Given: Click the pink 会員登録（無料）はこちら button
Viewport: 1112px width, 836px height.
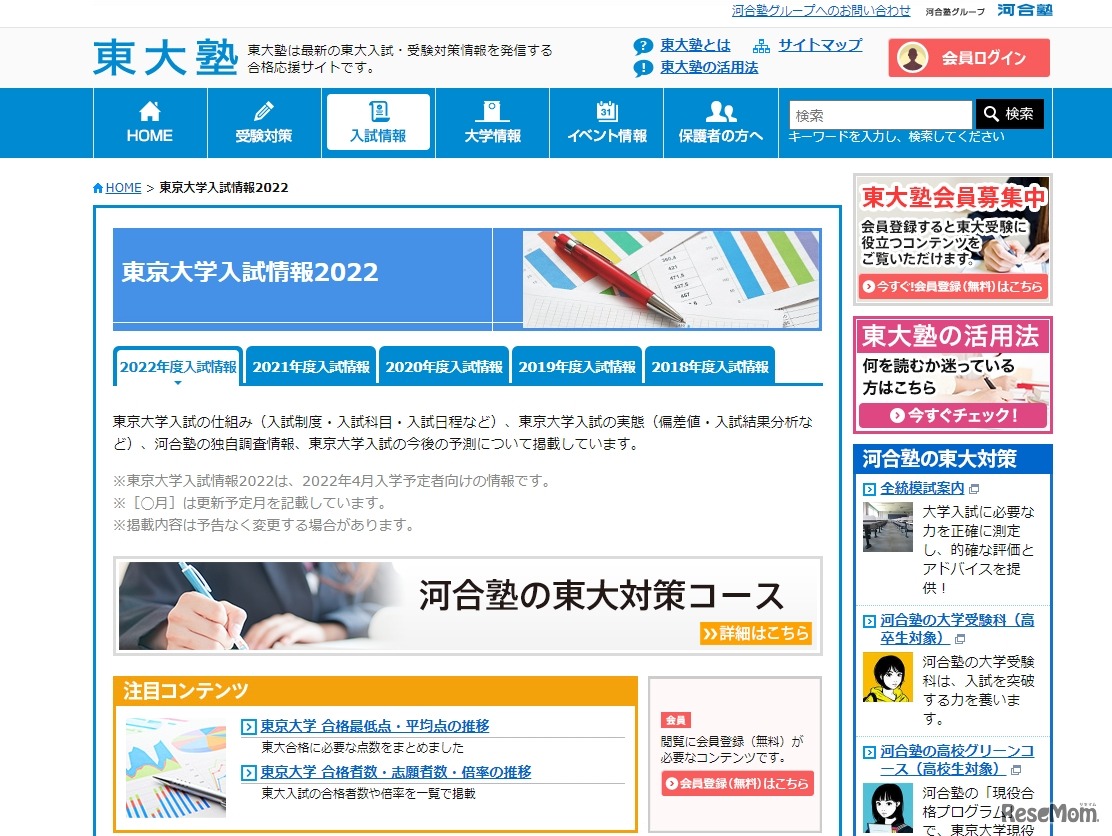Looking at the screenshot, I should (735, 784).
